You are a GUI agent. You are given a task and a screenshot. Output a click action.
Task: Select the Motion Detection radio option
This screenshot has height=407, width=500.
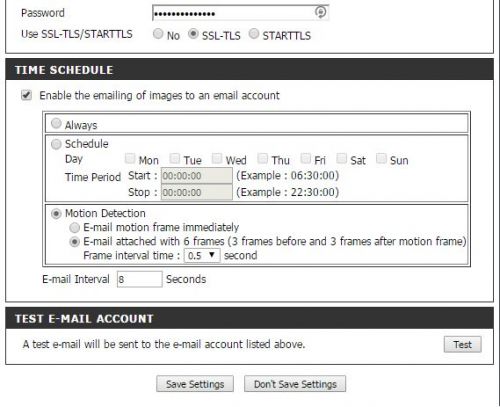[56, 214]
